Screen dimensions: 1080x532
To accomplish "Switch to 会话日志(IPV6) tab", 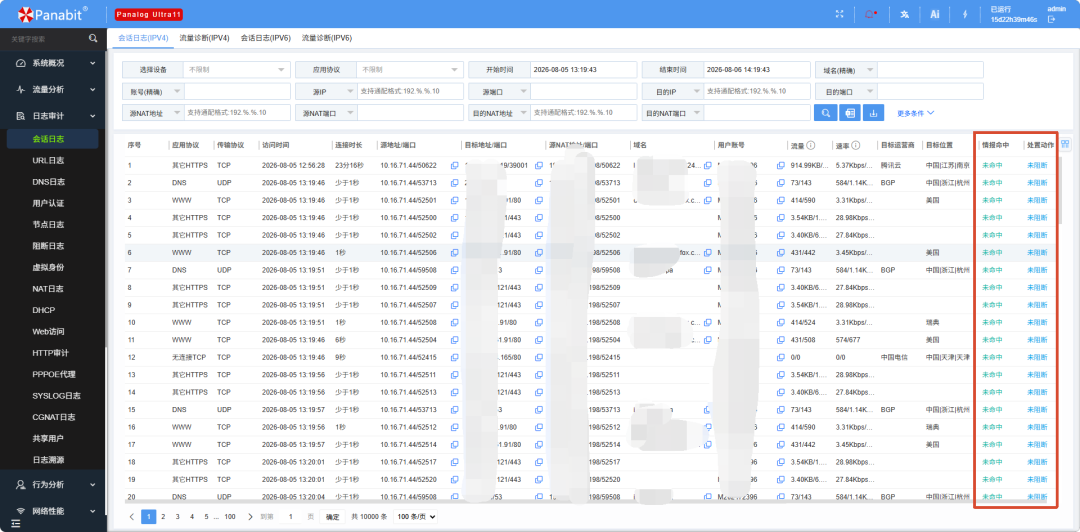I will coord(265,38).
